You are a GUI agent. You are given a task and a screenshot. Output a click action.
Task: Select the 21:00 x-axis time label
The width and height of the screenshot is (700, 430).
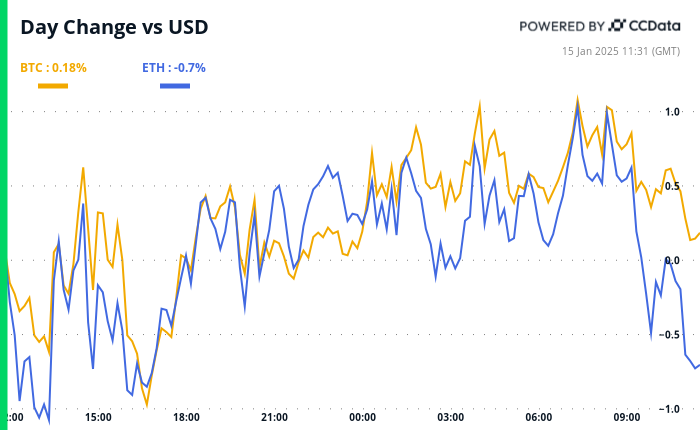(274, 417)
